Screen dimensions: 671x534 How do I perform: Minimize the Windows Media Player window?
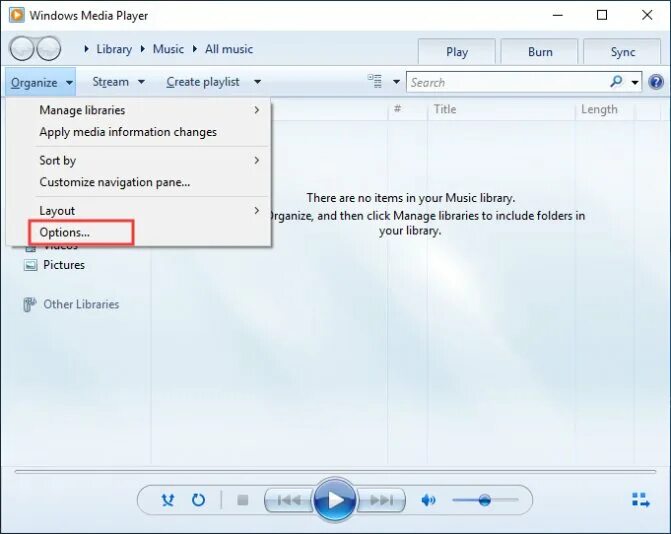point(558,15)
